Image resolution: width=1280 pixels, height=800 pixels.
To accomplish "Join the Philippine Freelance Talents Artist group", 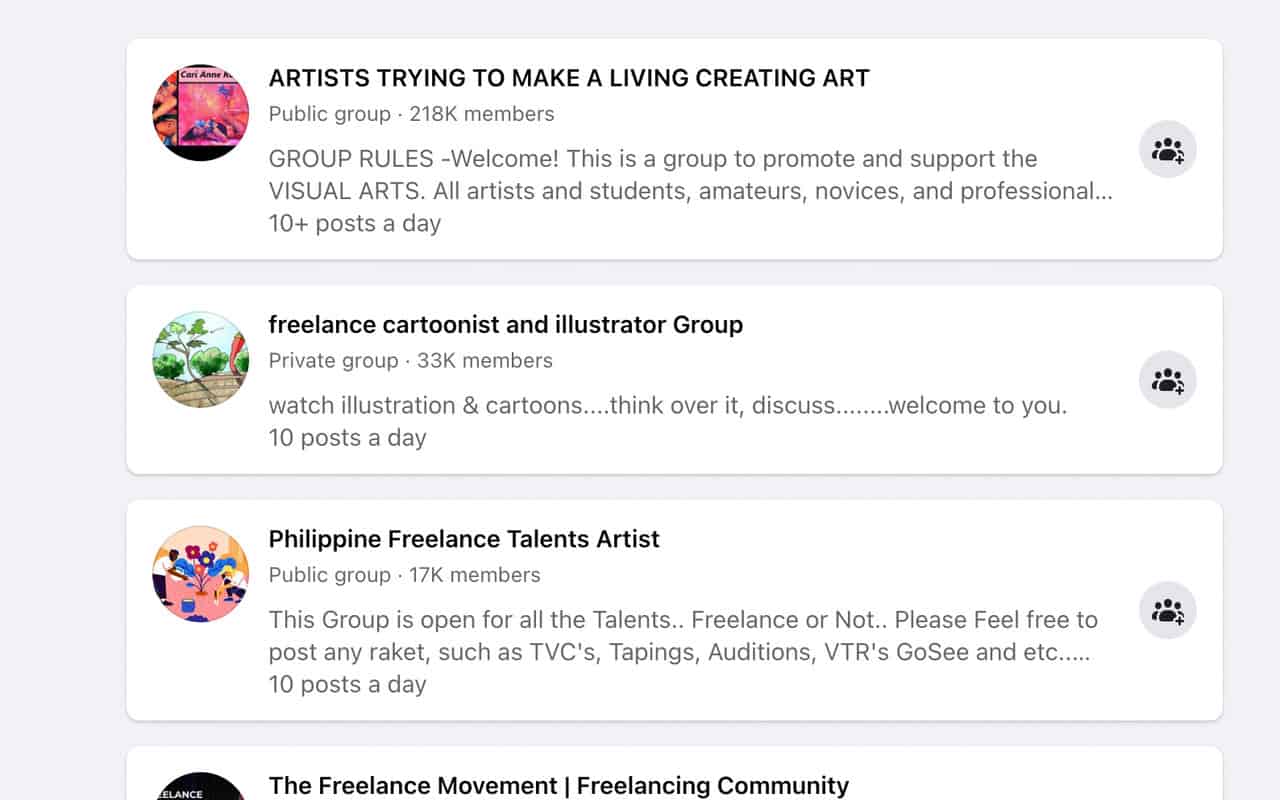I will click(1167, 610).
